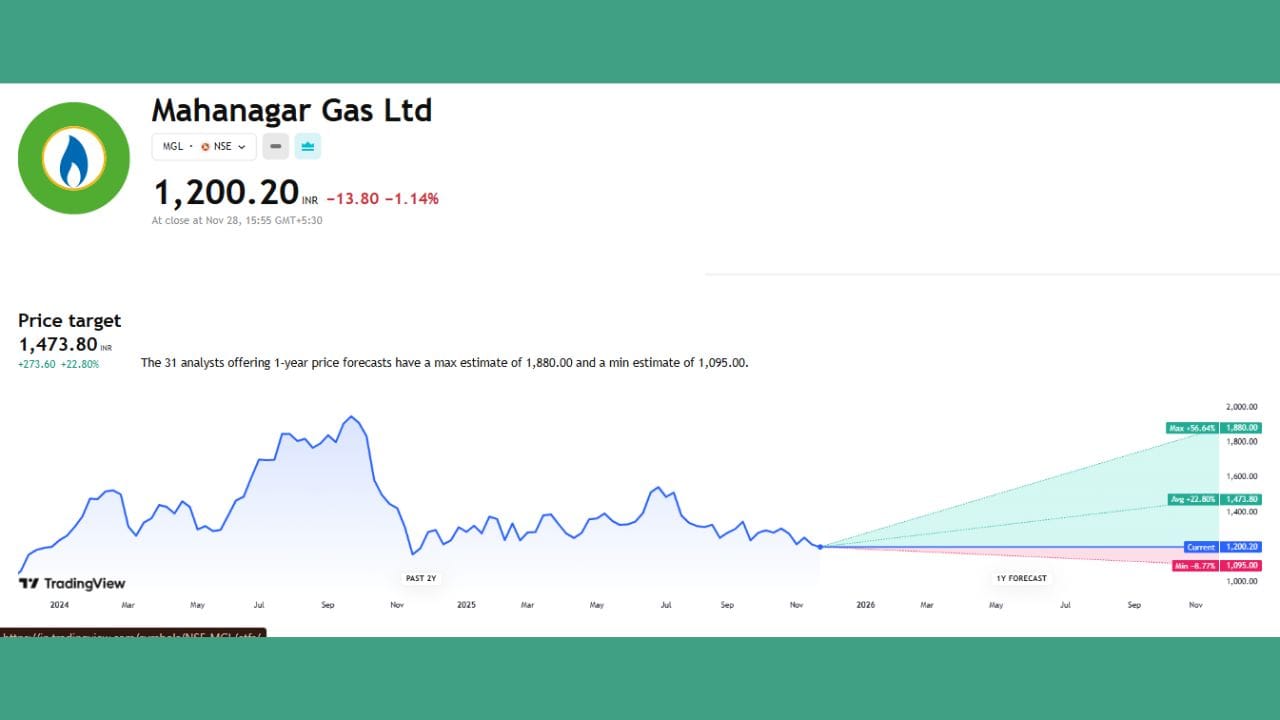The height and width of the screenshot is (720, 1280).
Task: Click the minus icon beside the symbol selector
Action: coord(276,146)
